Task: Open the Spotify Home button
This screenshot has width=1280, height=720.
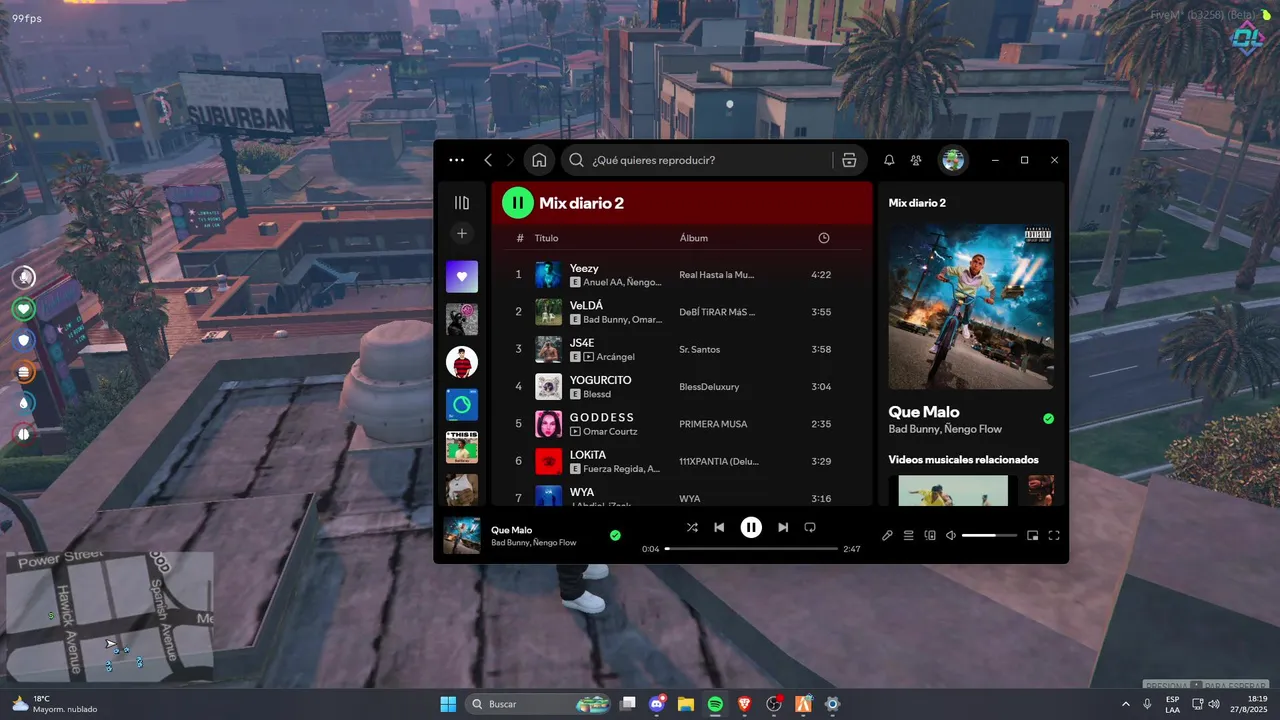Action: tap(539, 160)
